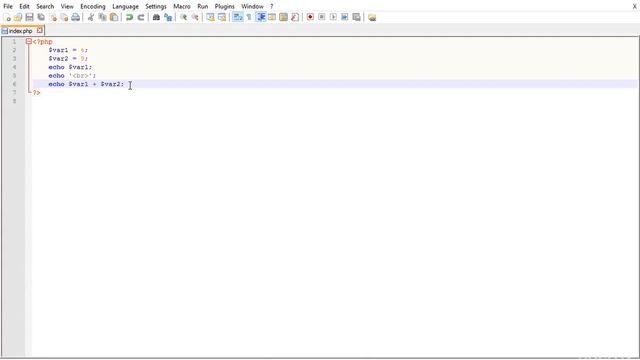Click the Stop Recording macro icon

point(322,17)
